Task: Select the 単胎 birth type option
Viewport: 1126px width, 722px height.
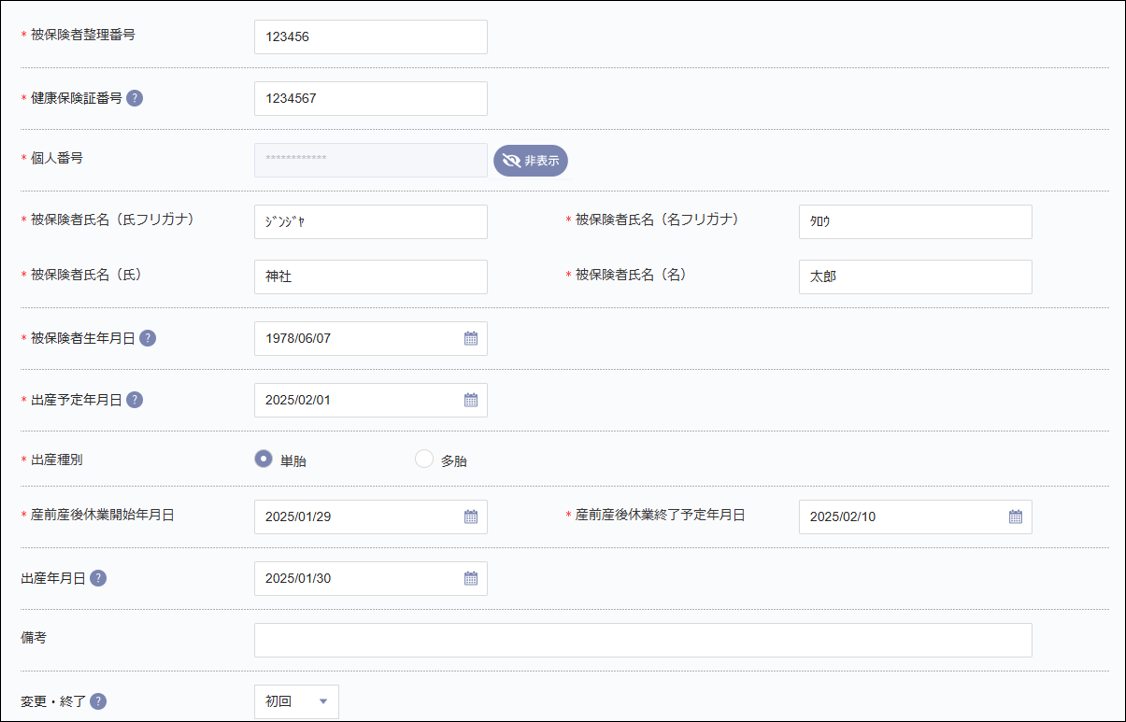Action: tap(262, 460)
